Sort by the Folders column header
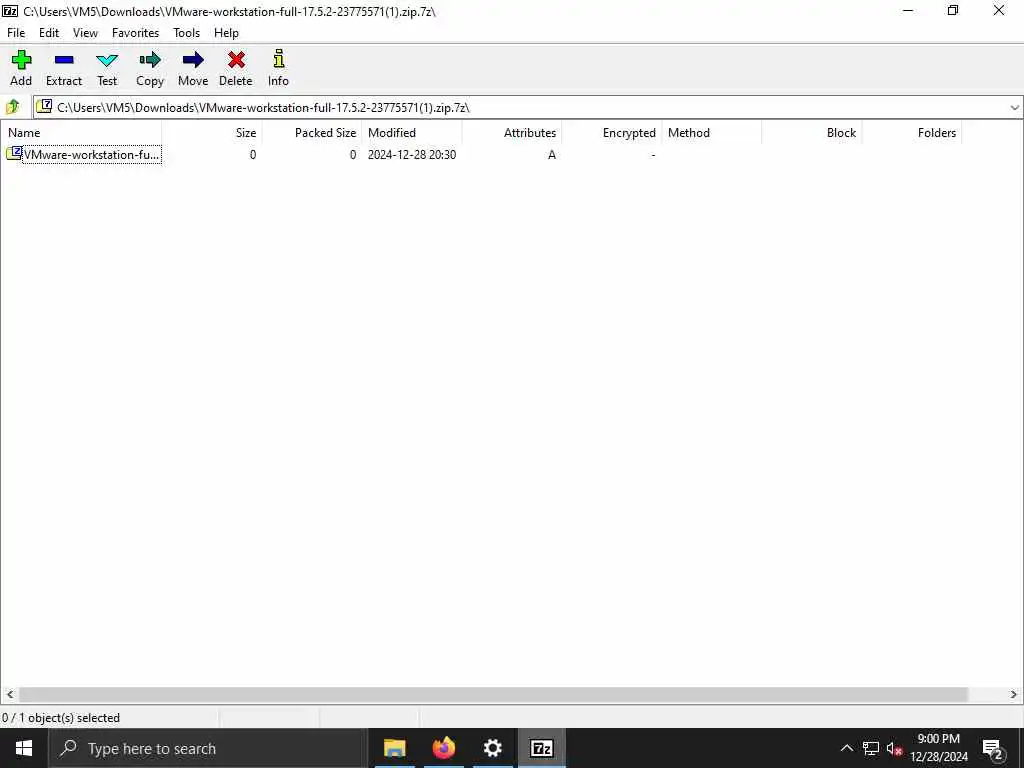1024x768 pixels. tap(912, 133)
